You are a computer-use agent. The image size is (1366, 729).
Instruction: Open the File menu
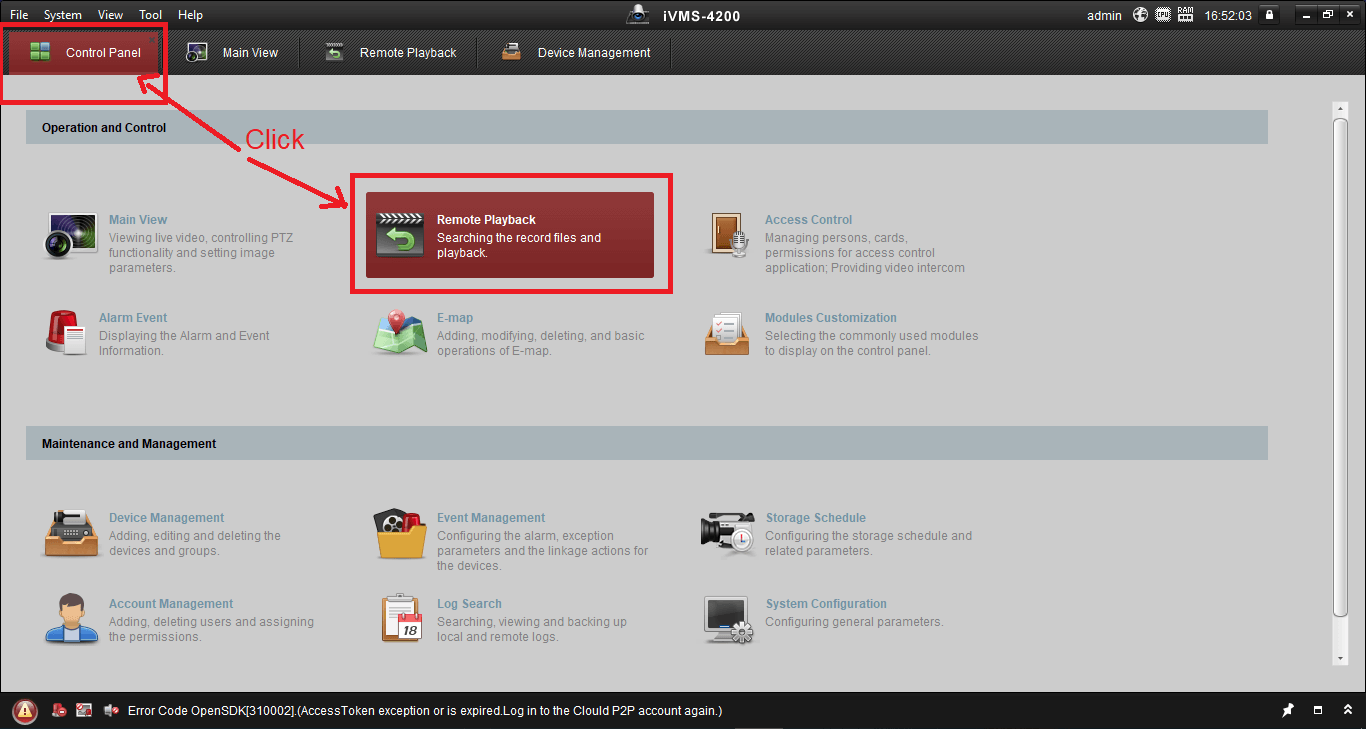[x=19, y=15]
